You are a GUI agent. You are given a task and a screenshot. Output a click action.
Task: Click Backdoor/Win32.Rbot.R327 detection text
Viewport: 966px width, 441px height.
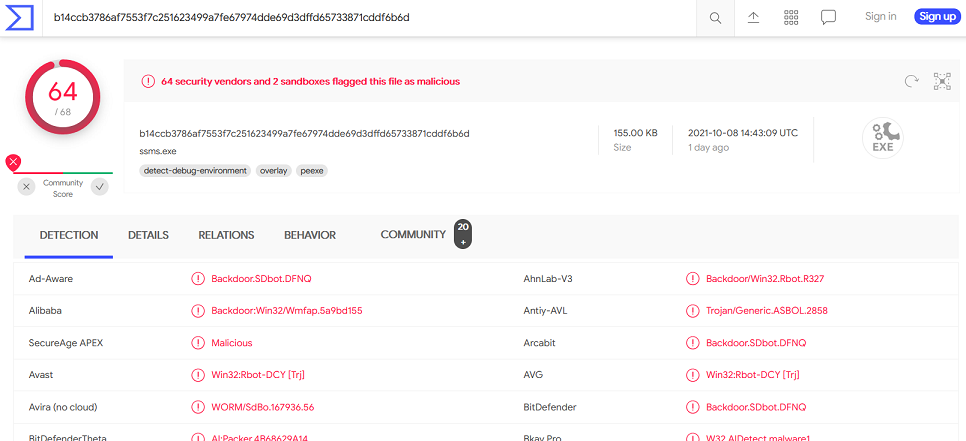pyautogui.click(x=765, y=279)
